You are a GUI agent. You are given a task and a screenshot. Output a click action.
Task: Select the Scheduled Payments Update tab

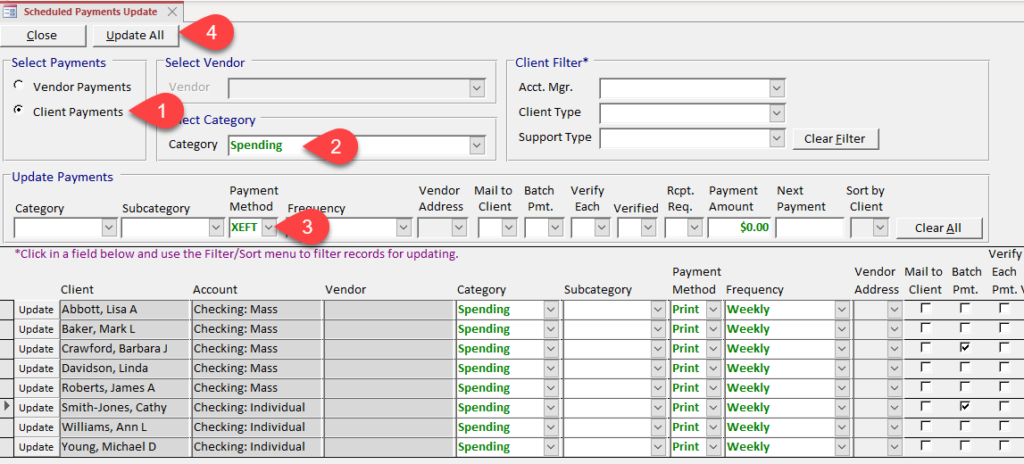[91, 11]
